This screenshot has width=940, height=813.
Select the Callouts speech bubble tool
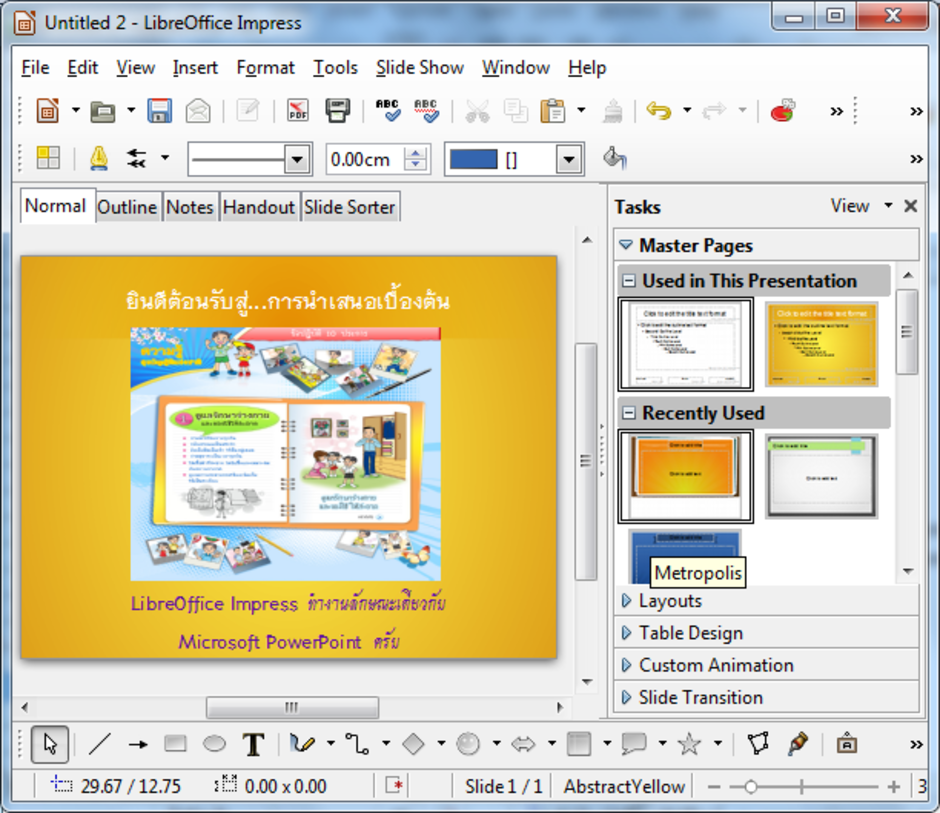click(x=634, y=744)
